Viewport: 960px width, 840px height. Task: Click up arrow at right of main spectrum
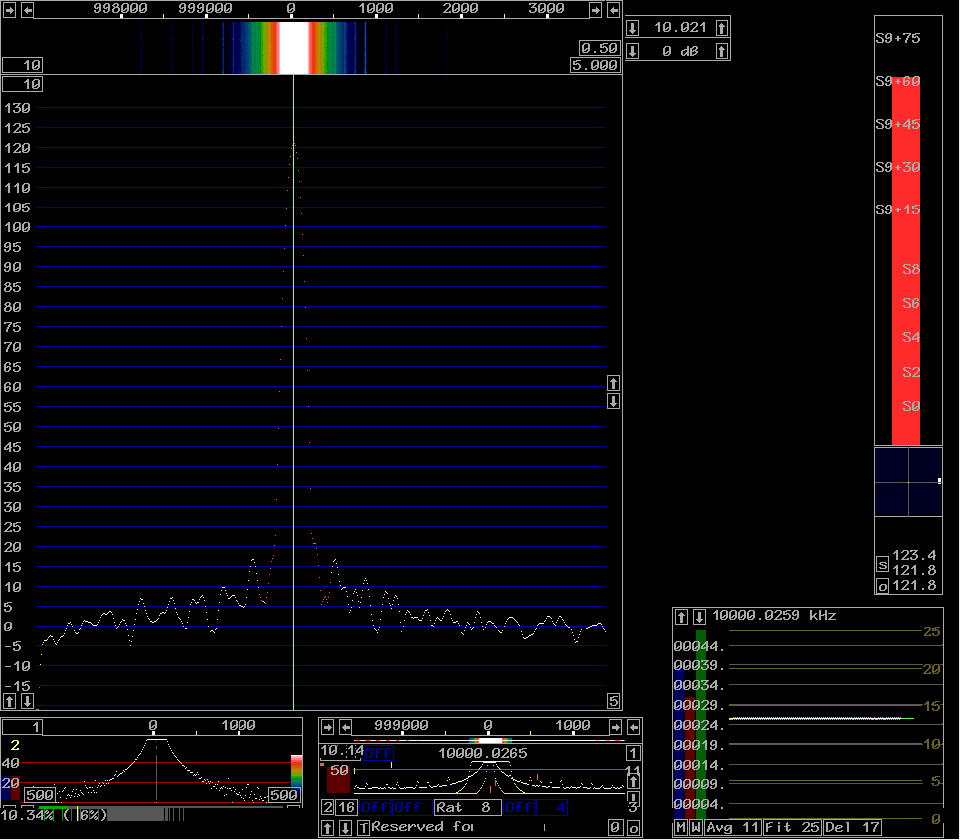coord(613,383)
